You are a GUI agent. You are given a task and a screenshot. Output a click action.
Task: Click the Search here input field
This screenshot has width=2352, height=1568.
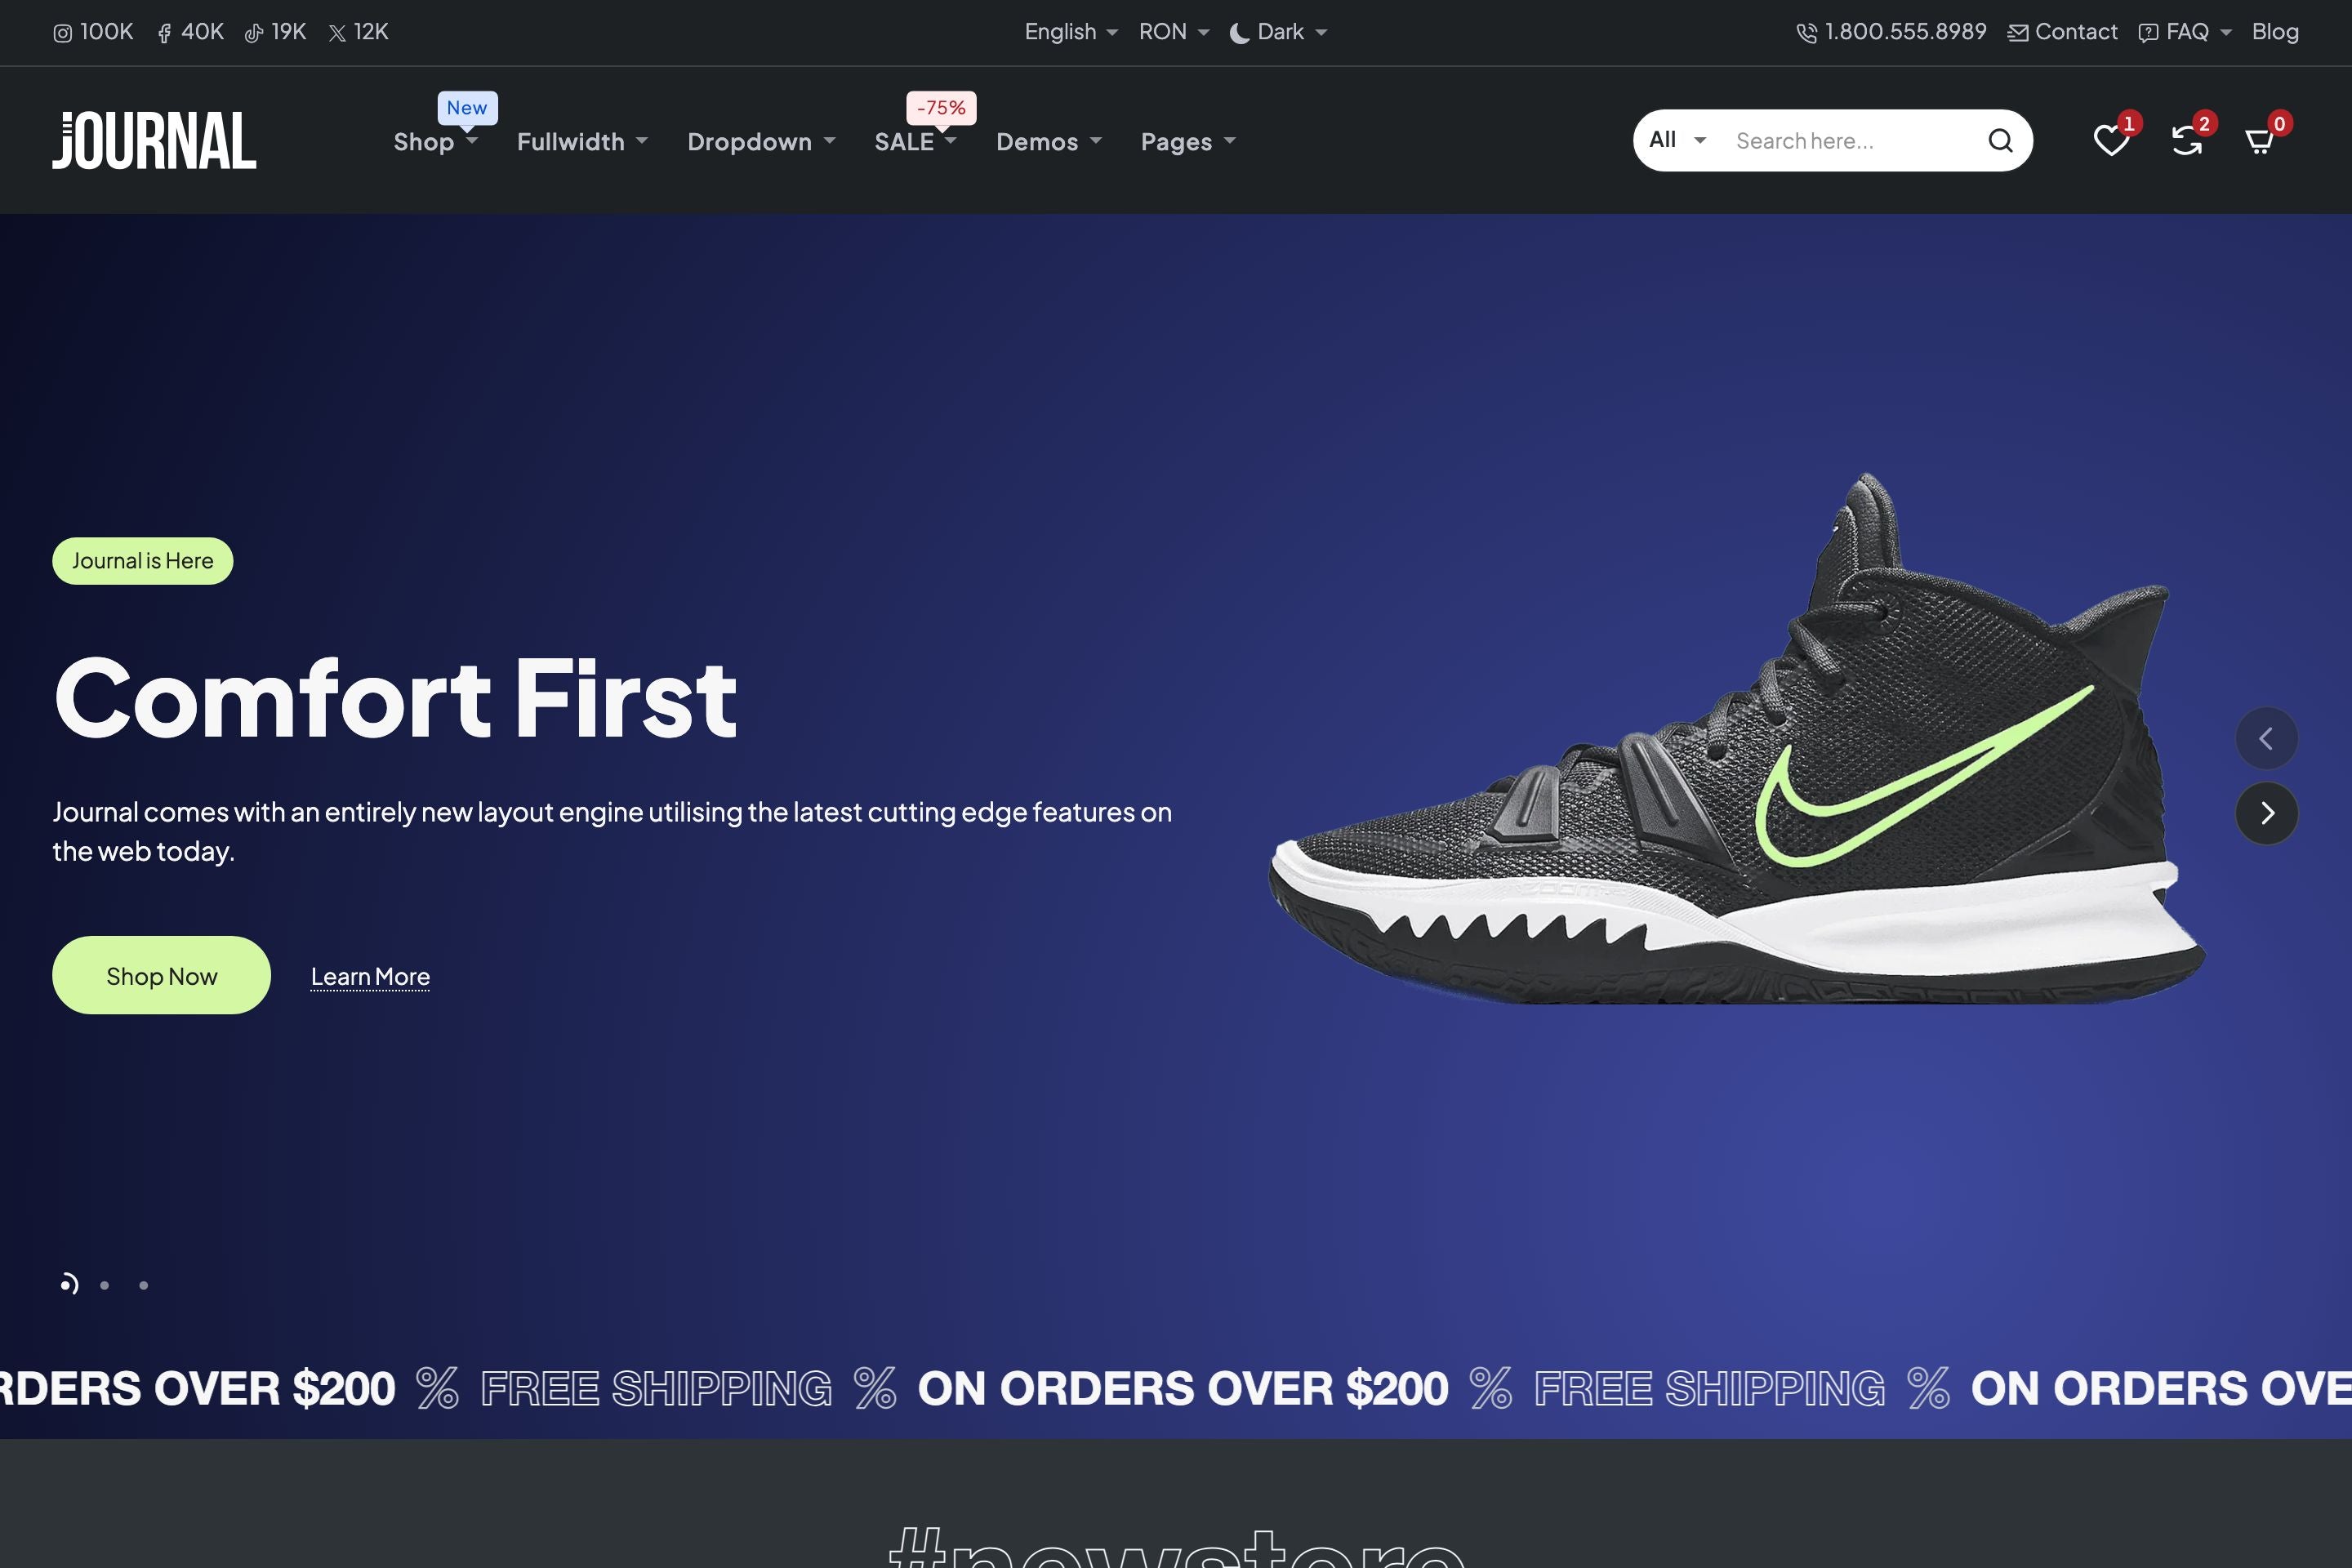(x=1850, y=141)
